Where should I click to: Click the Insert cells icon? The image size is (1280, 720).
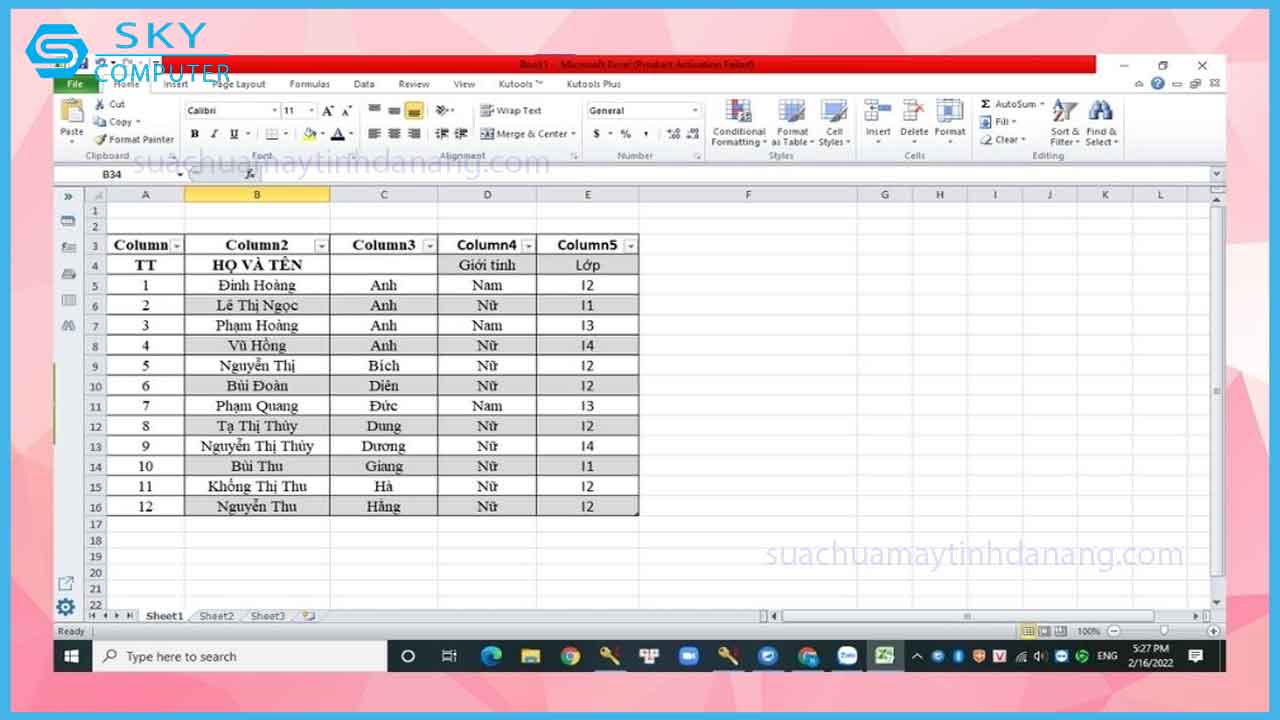point(878,111)
